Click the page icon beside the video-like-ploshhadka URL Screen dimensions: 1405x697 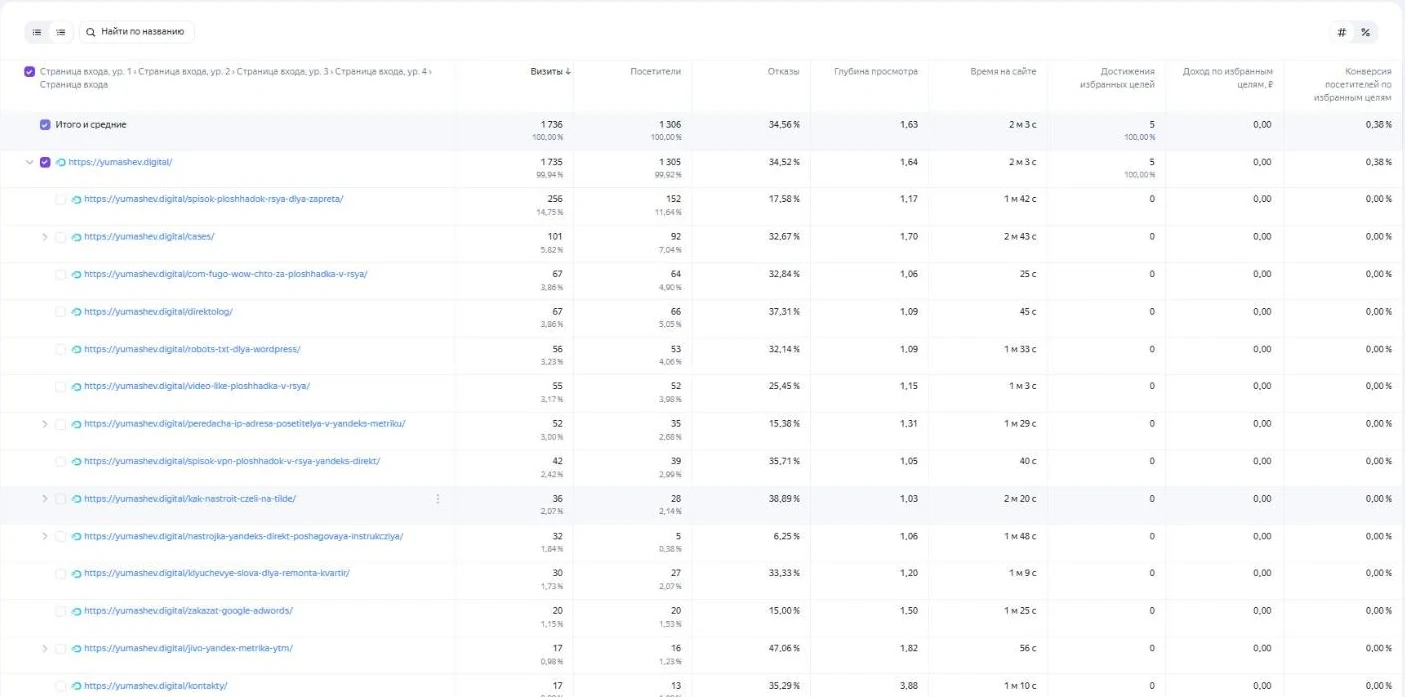(x=77, y=386)
